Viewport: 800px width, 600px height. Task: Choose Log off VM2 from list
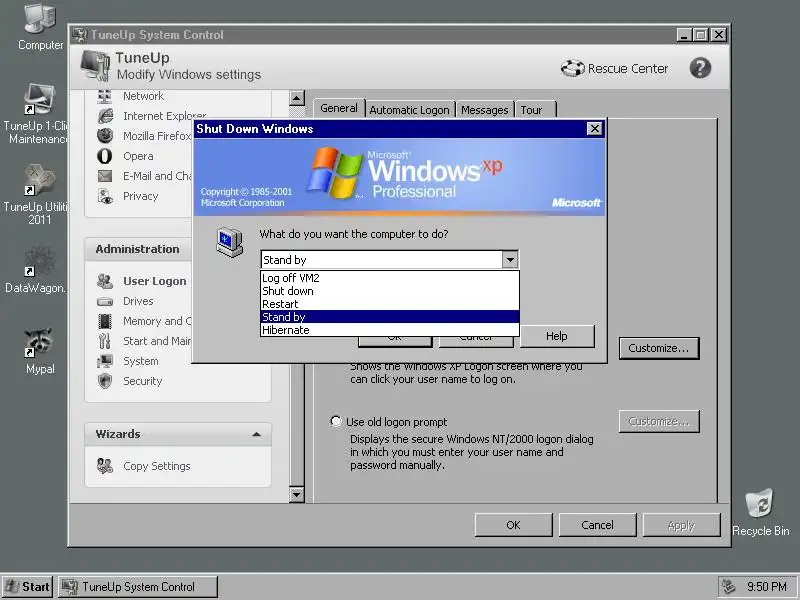(390, 278)
